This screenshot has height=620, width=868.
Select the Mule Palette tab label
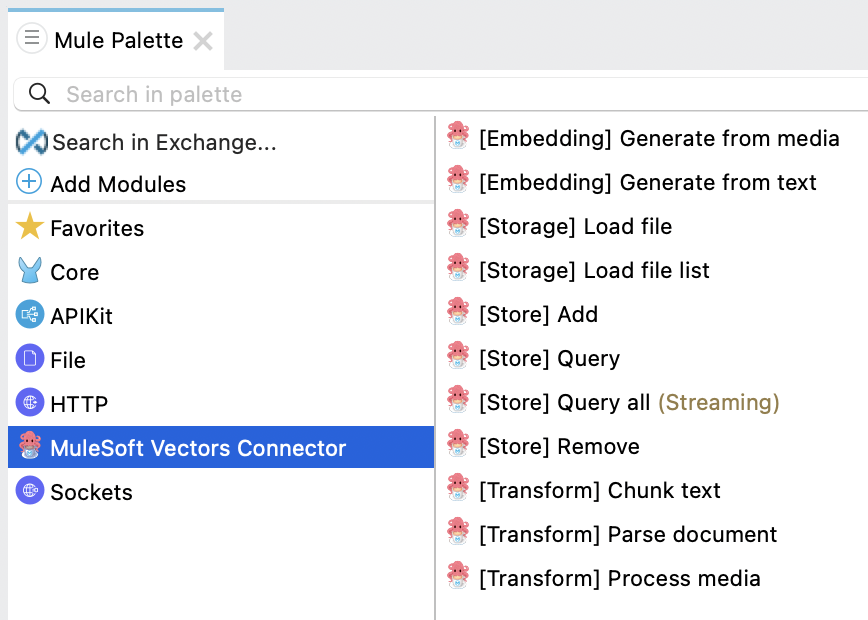point(118,40)
